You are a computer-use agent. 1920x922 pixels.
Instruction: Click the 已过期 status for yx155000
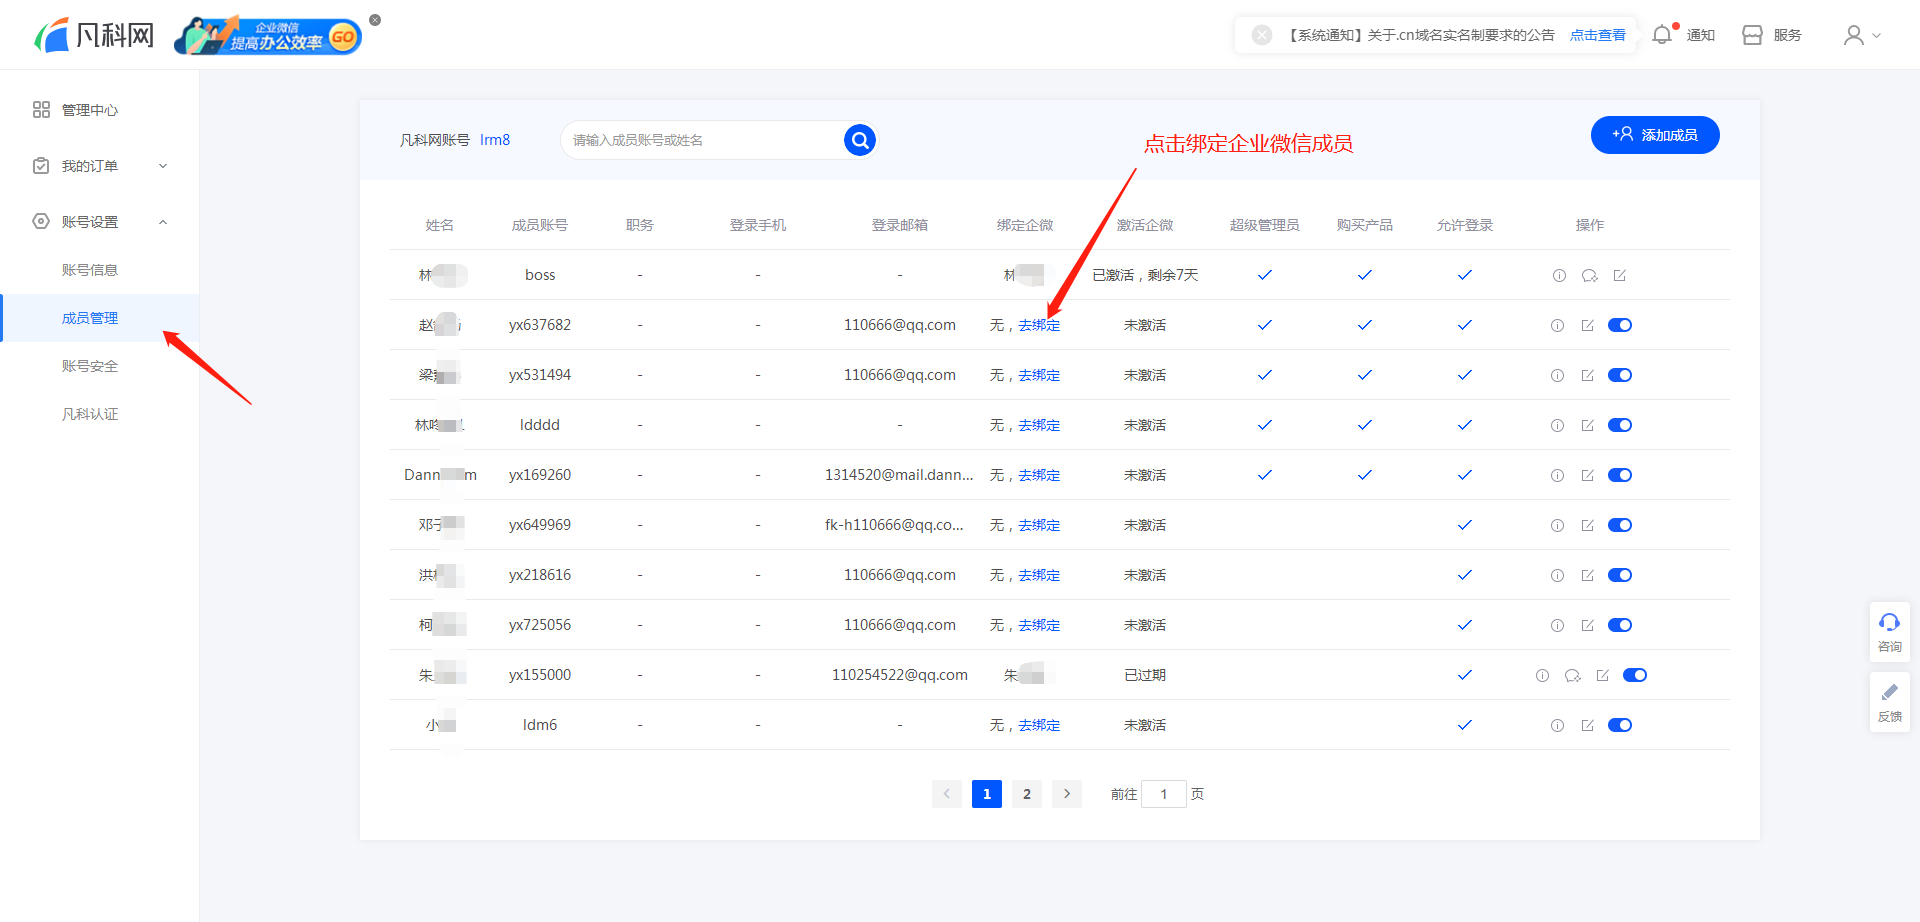[1145, 675]
